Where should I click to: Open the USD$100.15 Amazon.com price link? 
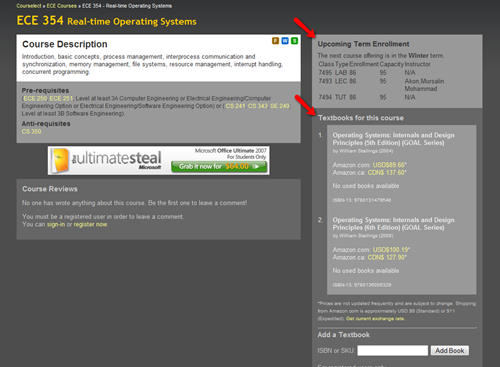pos(391,250)
